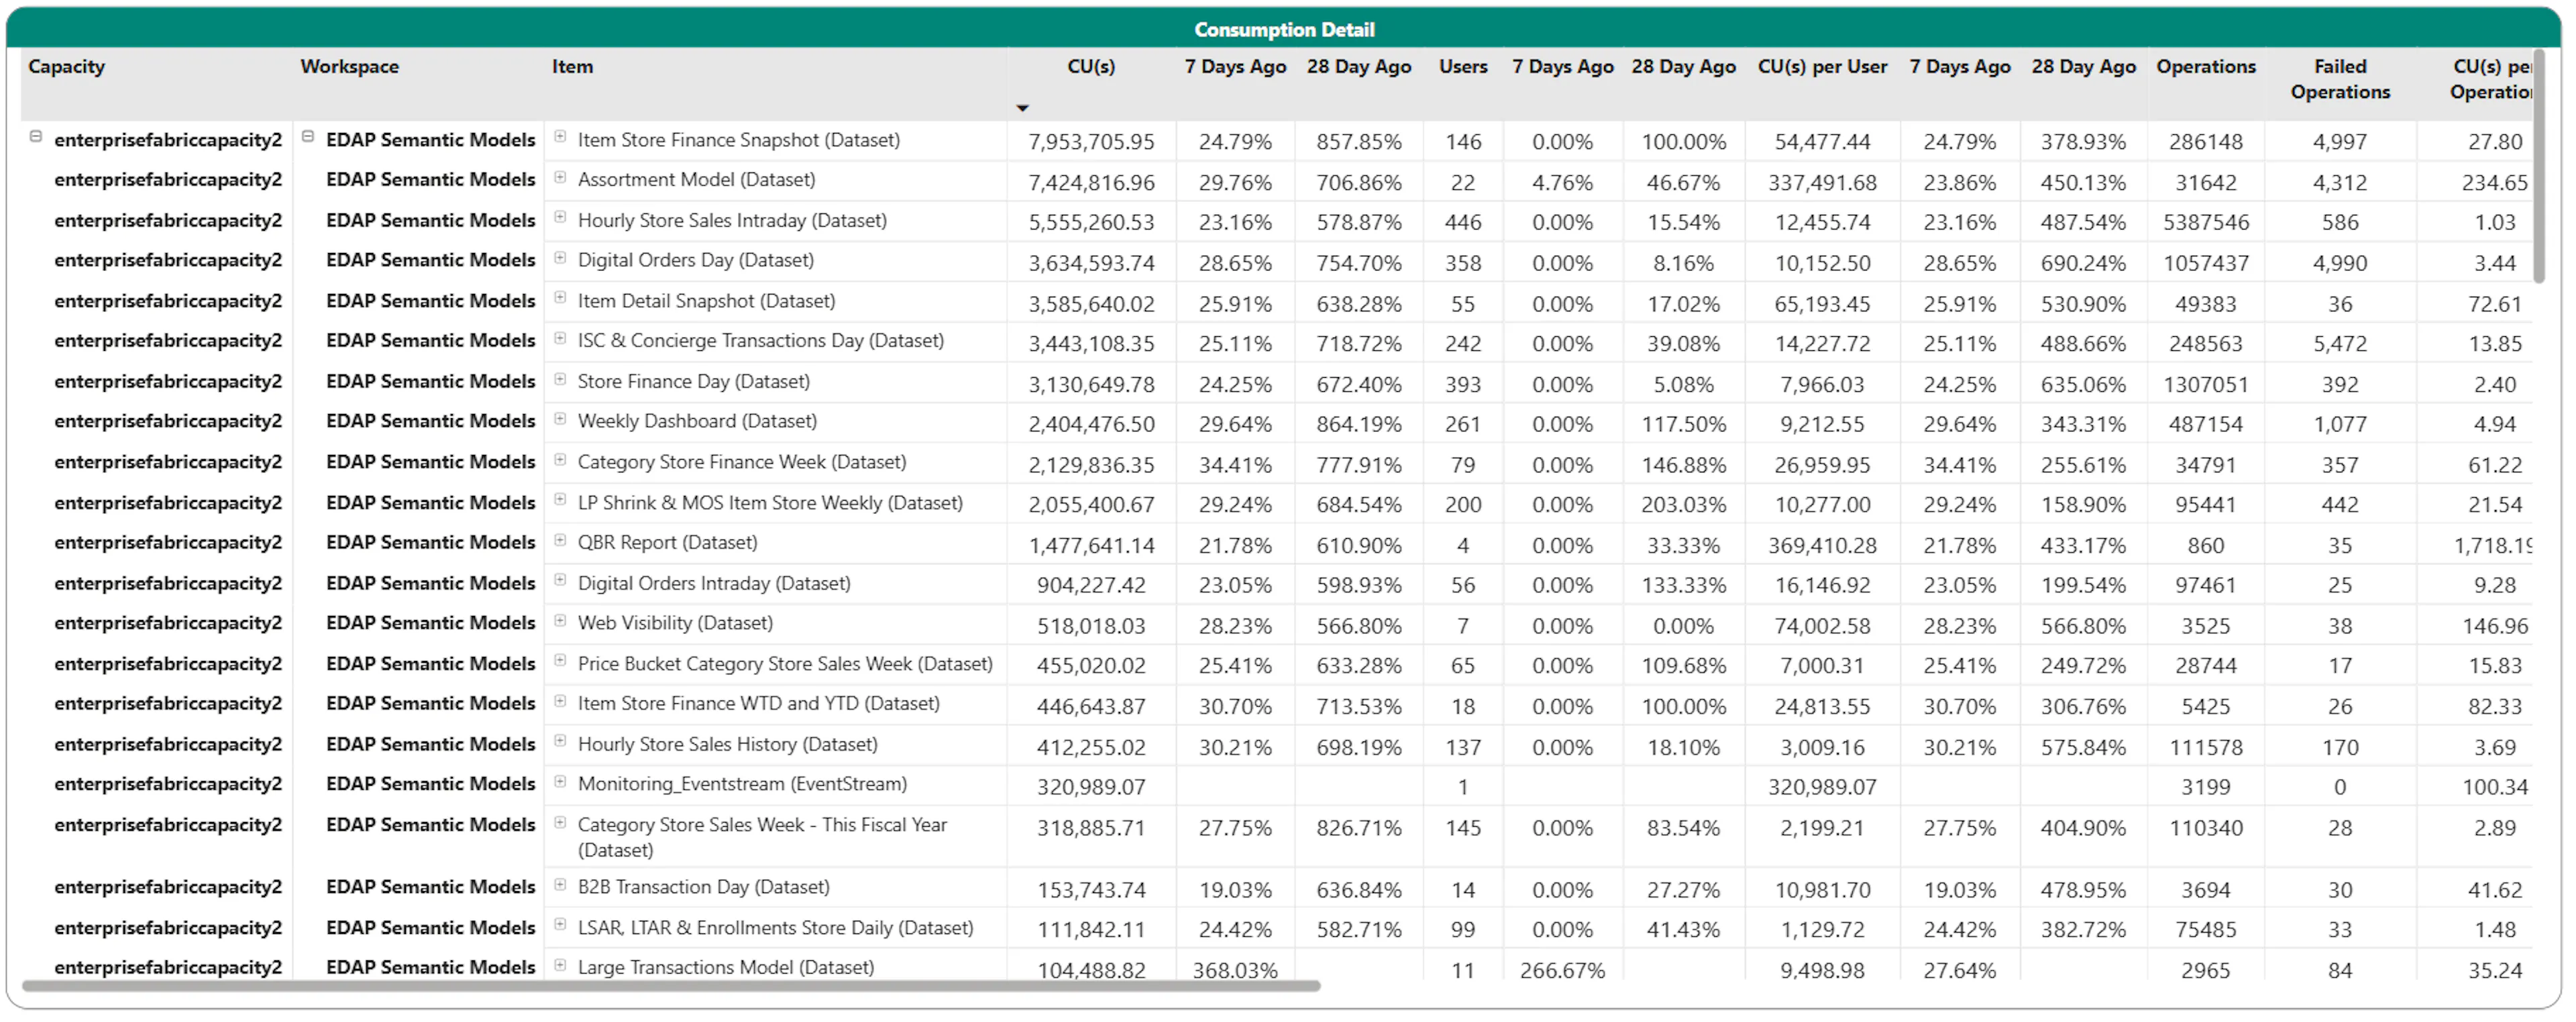The height and width of the screenshot is (1022, 2576).
Task: Collapse the enterprisefabriccapacity2 capacity row
Action: (x=36, y=137)
